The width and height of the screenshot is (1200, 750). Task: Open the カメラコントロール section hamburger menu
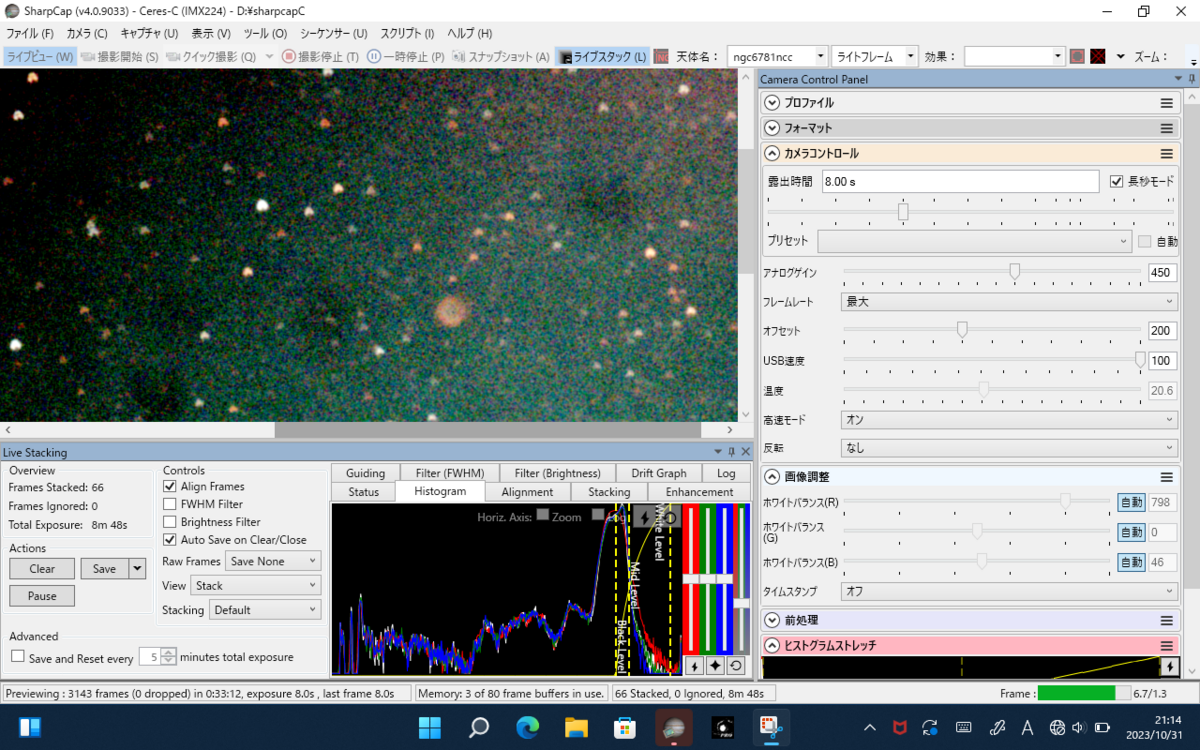[x=1166, y=154]
